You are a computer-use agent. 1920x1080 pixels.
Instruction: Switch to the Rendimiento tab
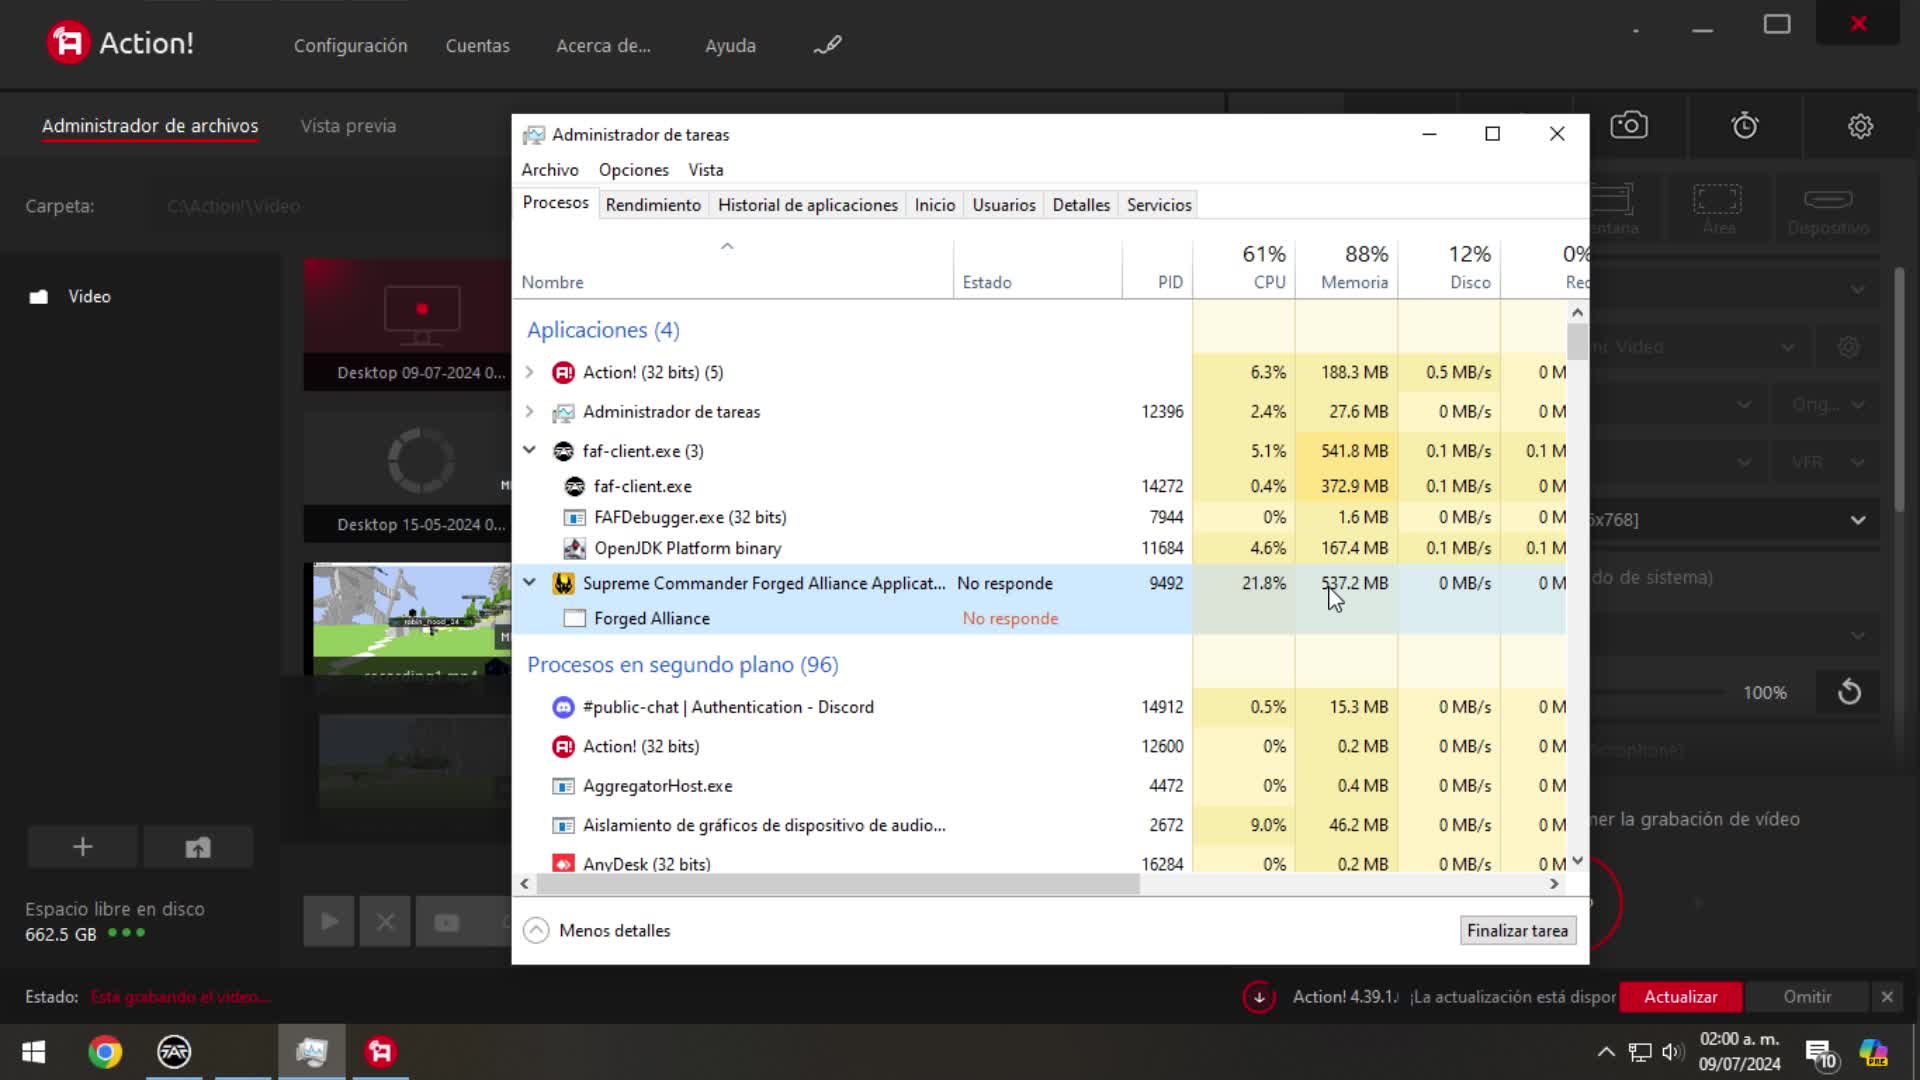pyautogui.click(x=653, y=205)
